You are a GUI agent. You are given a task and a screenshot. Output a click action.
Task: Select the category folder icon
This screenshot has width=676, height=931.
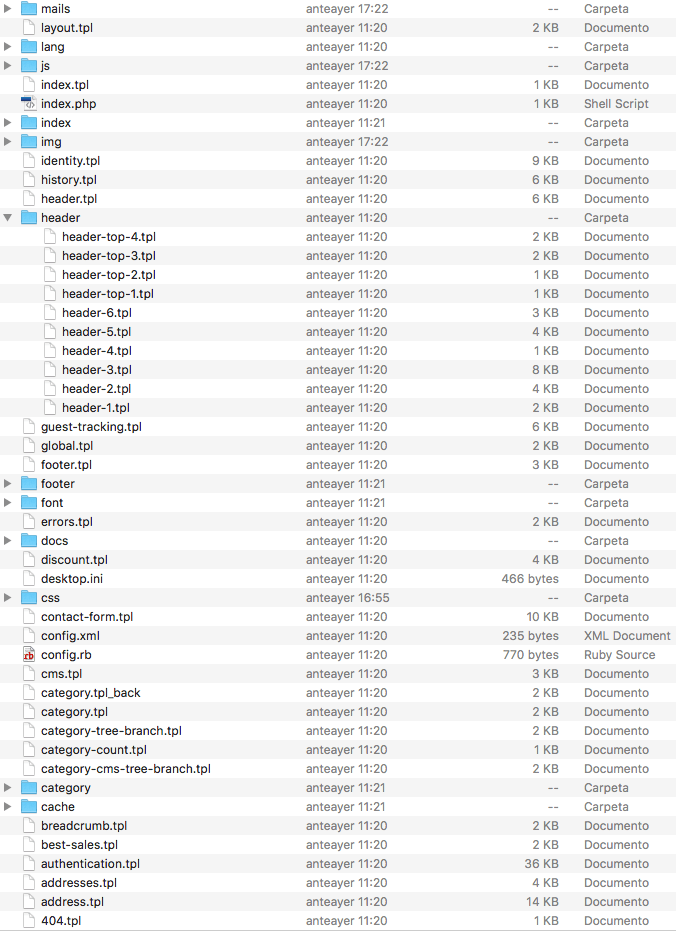click(x=28, y=788)
